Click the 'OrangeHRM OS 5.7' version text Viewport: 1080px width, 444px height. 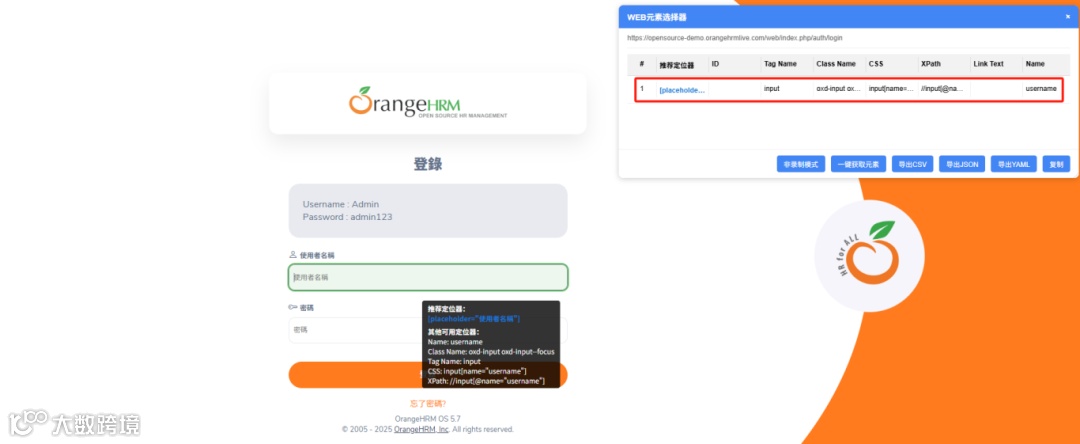[428, 419]
